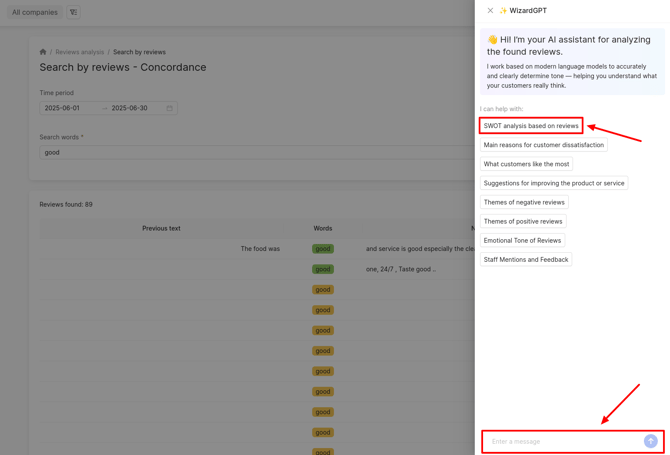Edit the end date 2025-06-30

click(129, 108)
